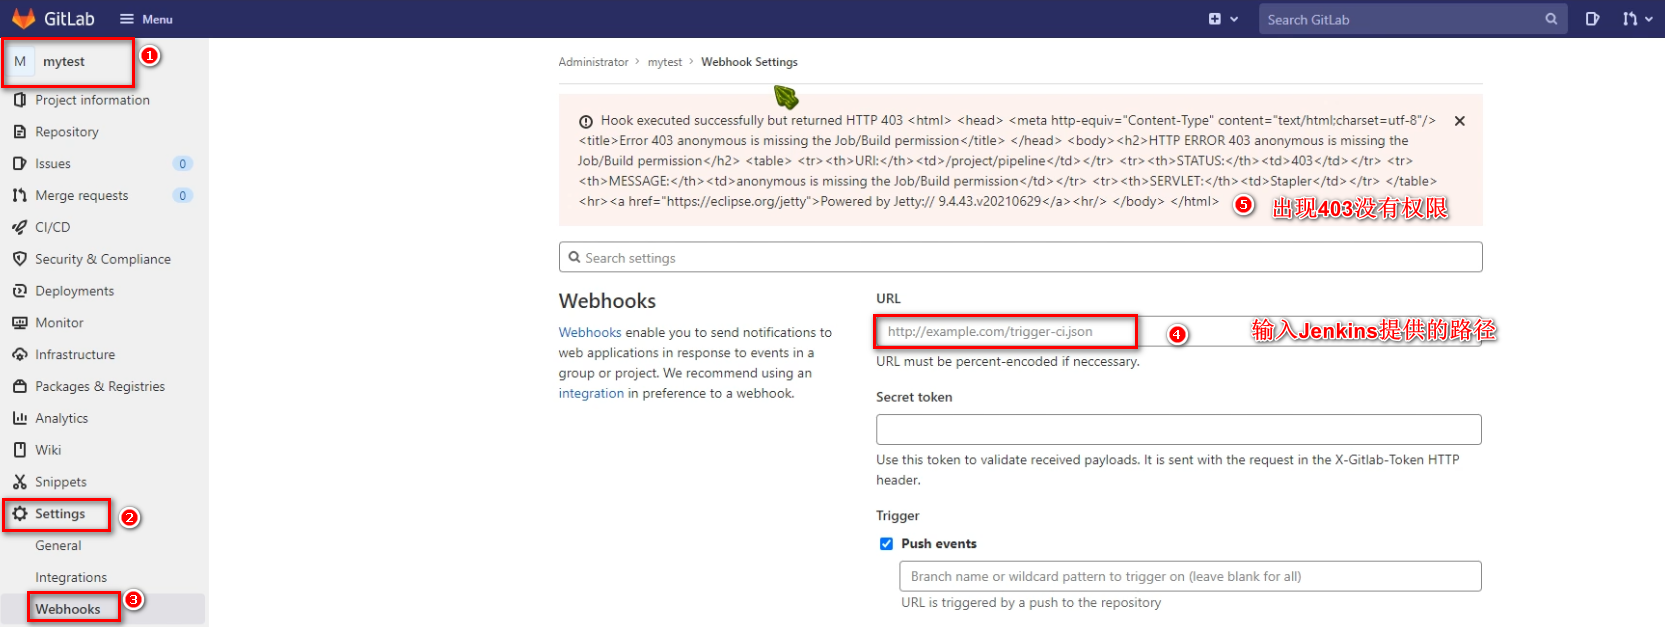Click the Deployments icon
The image size is (1665, 627).
click(20, 291)
